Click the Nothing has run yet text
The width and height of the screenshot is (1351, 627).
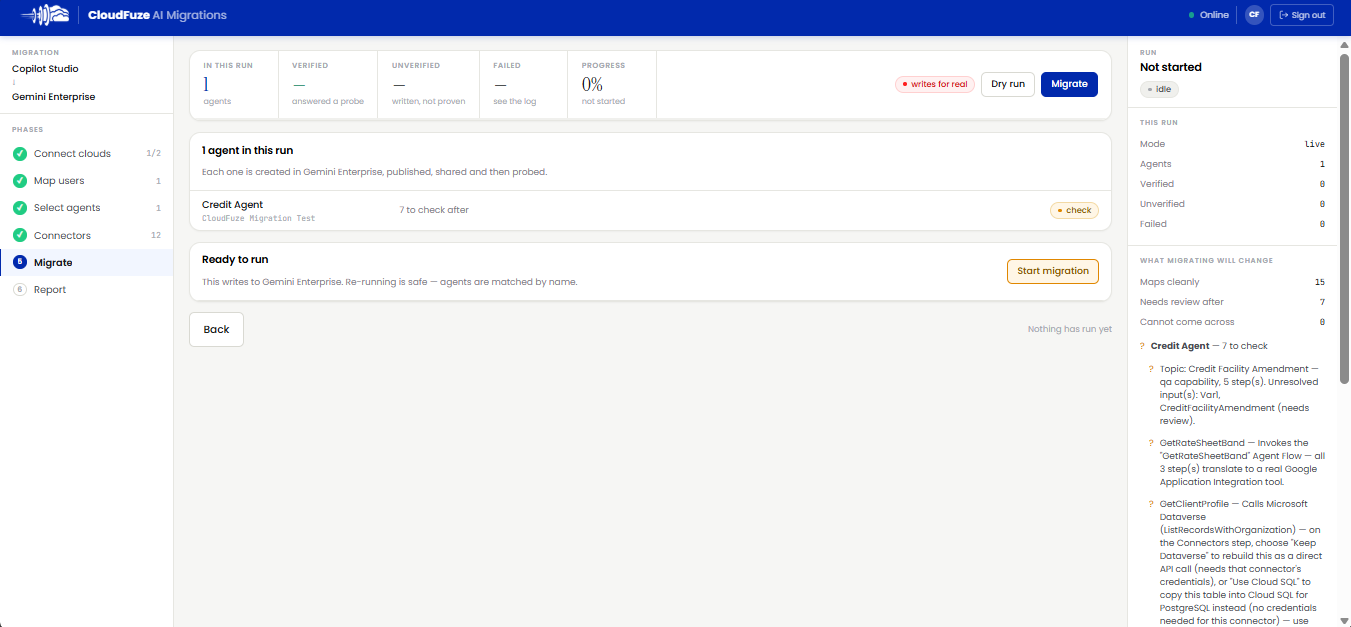[x=1070, y=329]
